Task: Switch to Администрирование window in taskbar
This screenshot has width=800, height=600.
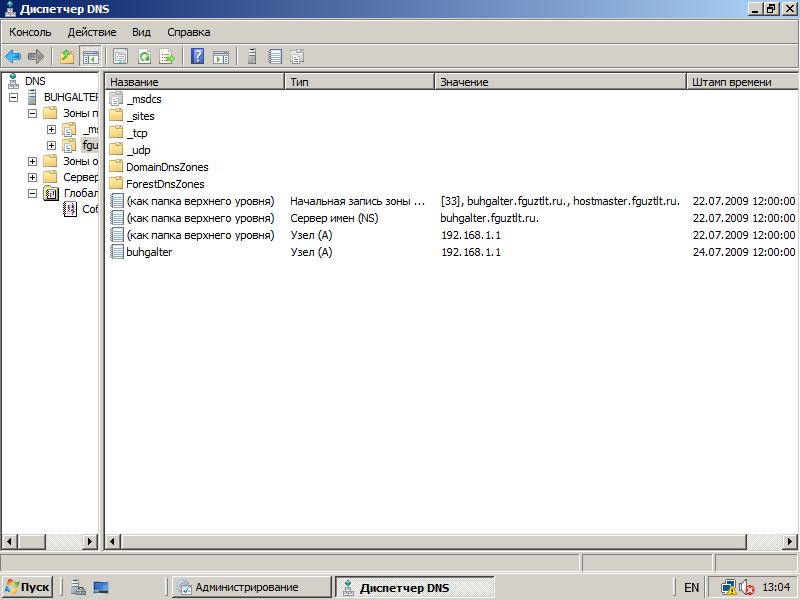Action: (x=250, y=587)
